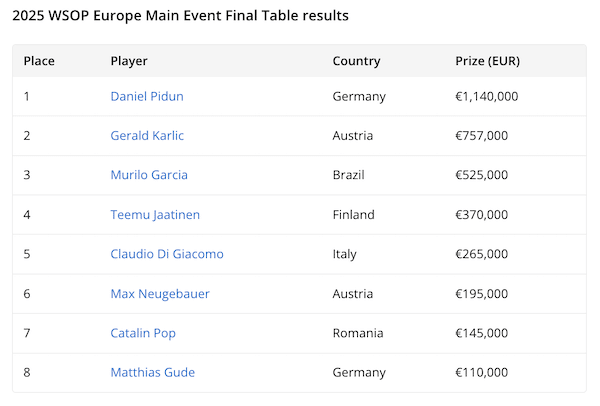Select the Country column header
Image resolution: width=600 pixels, height=406 pixels.
[x=356, y=61]
